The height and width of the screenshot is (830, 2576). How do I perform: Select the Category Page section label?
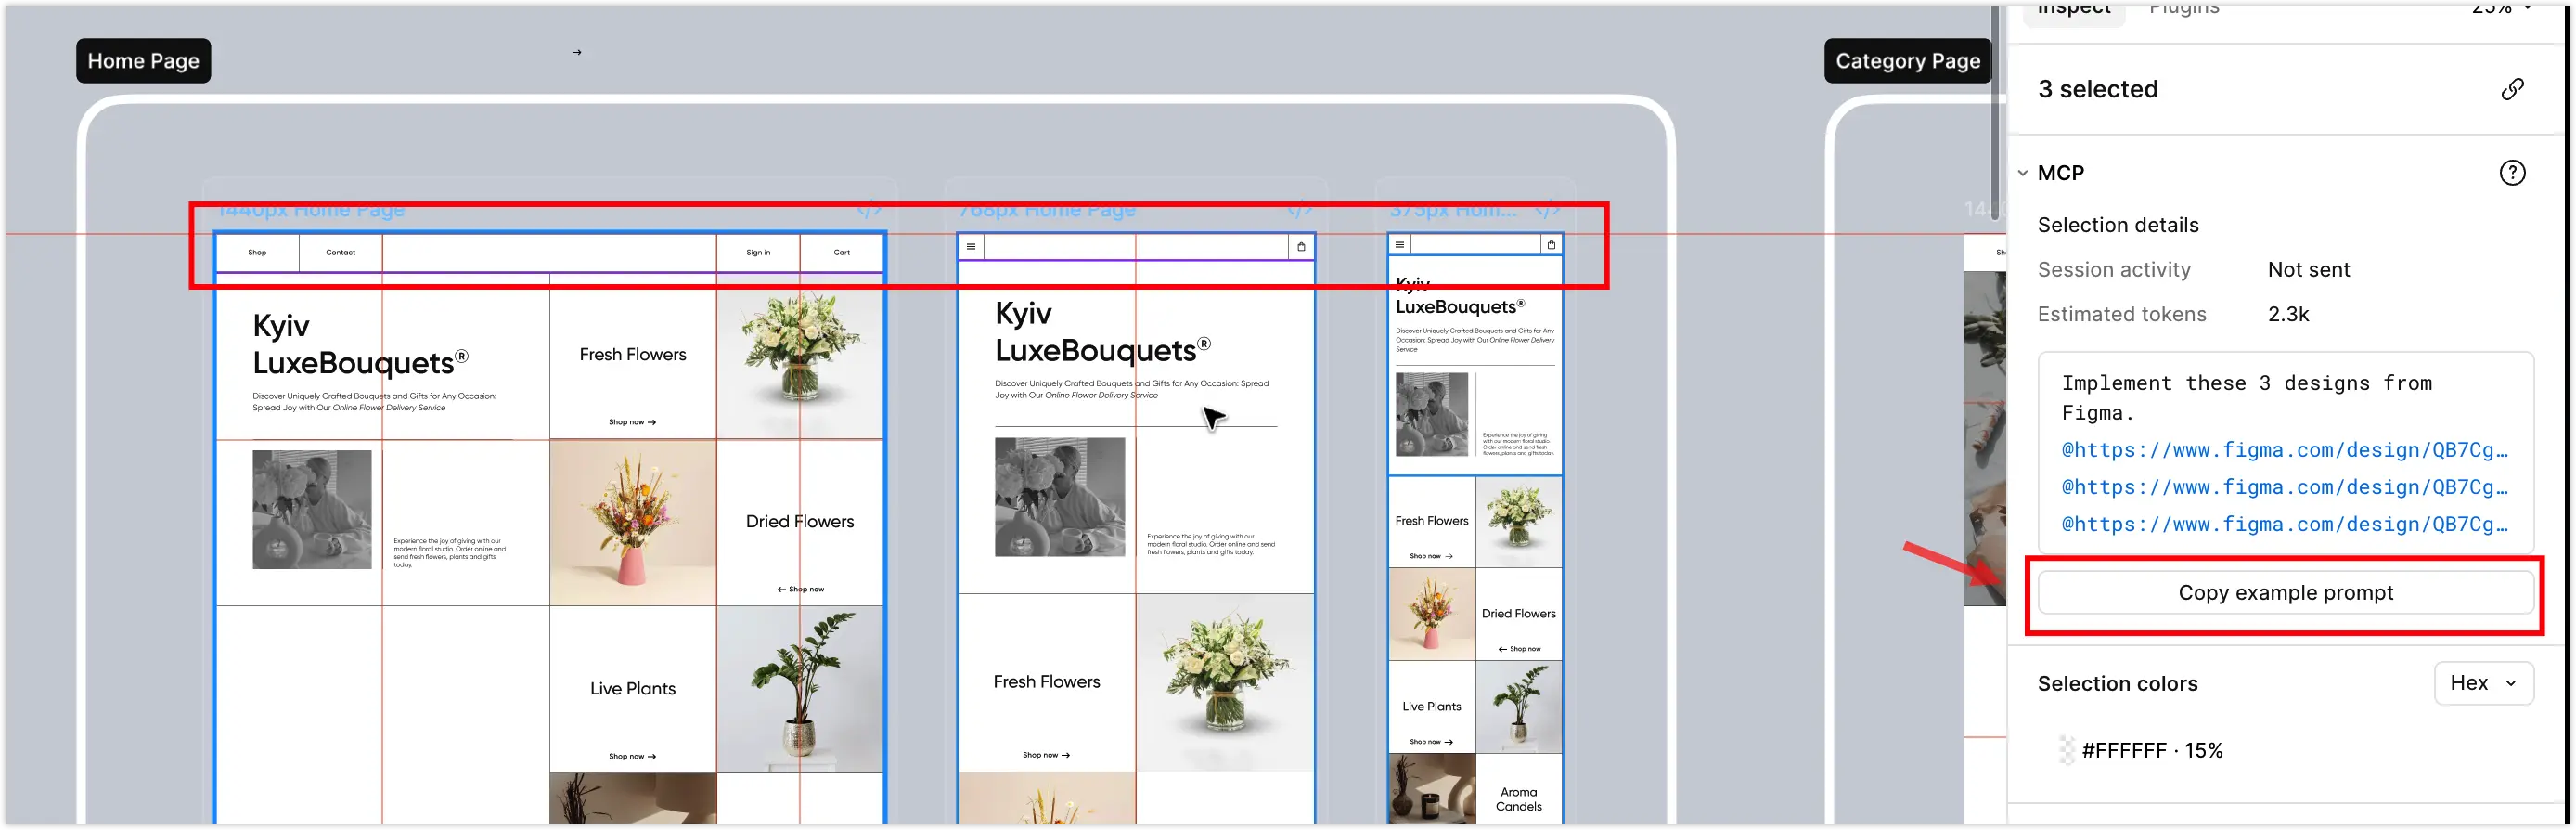pos(1906,61)
